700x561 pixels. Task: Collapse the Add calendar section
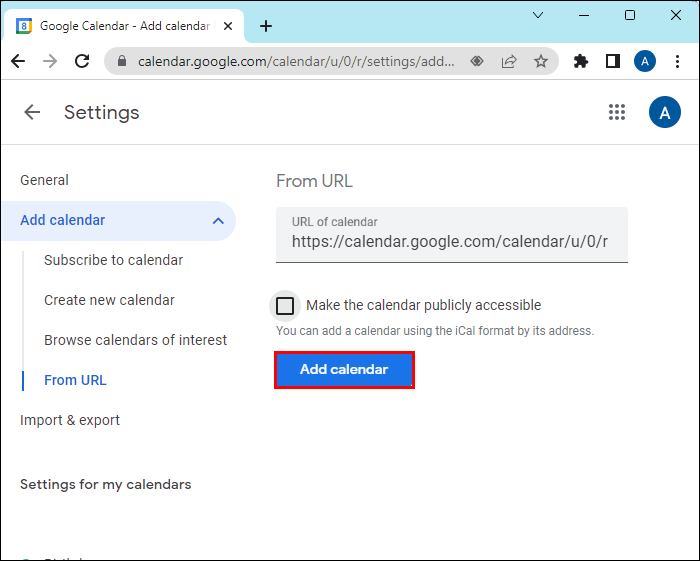pyautogui.click(x=218, y=221)
